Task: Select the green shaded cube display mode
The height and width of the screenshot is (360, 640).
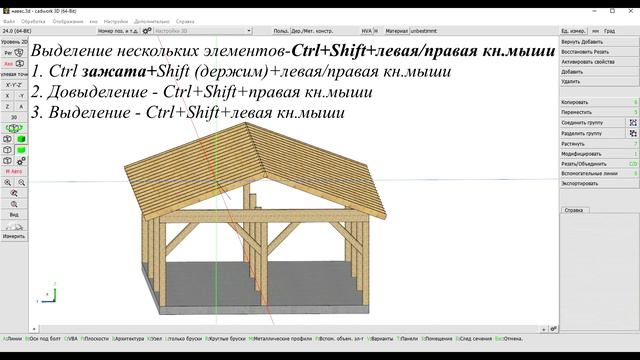Action: tap(21, 139)
